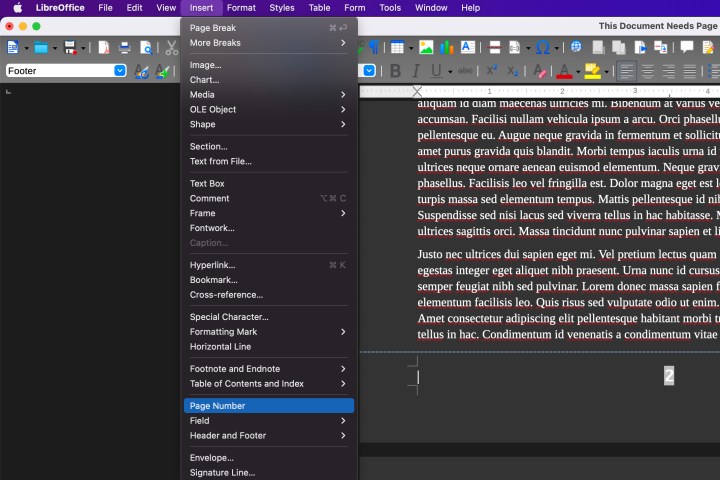Screen dimensions: 720x480
Task: Expand the Header and Footer submenu
Action: tap(269, 435)
